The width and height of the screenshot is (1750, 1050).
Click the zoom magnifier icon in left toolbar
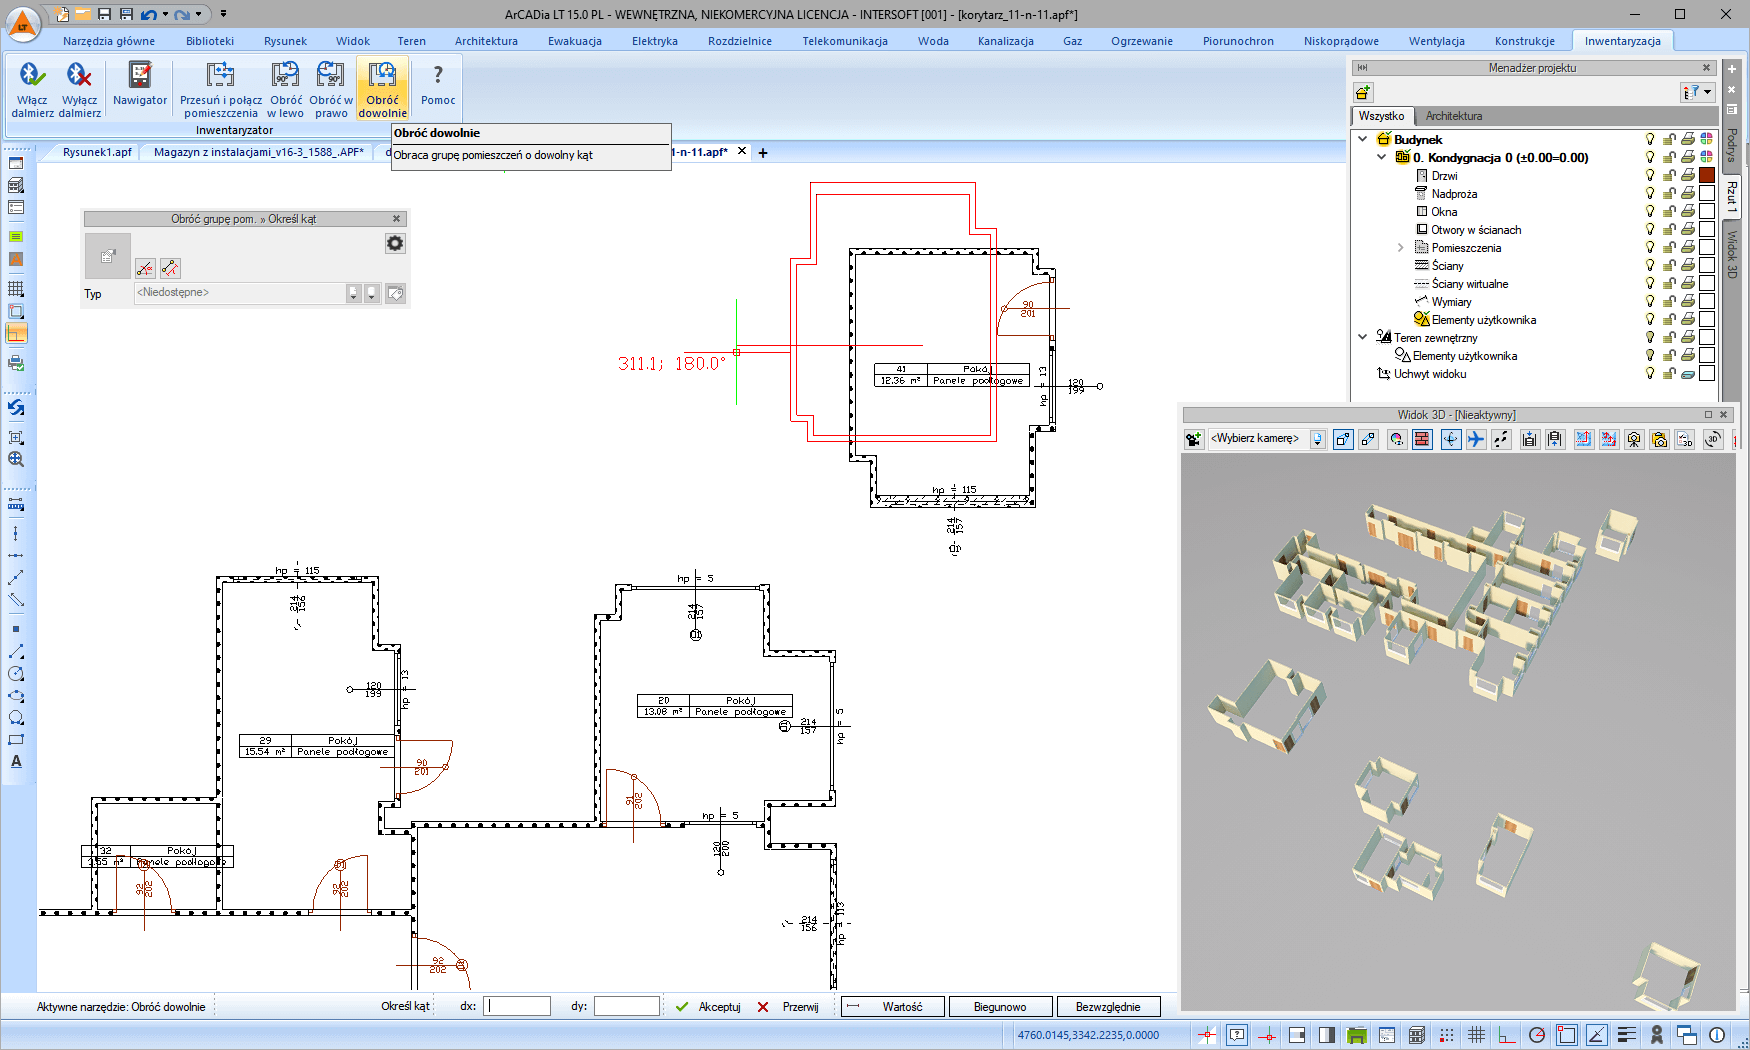16,459
